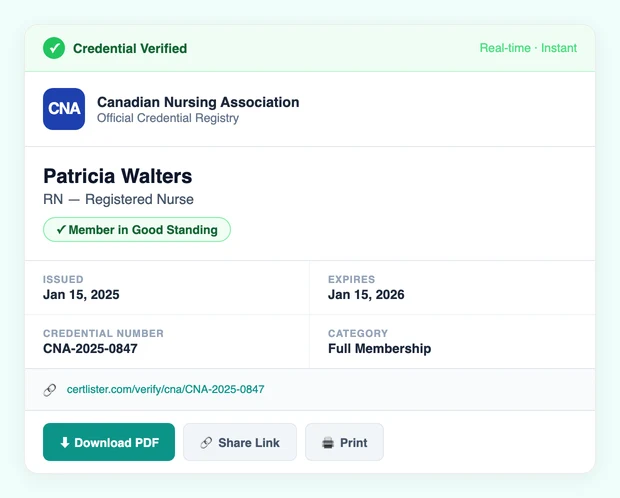Print the credential
This screenshot has width=620, height=498.
click(x=344, y=442)
